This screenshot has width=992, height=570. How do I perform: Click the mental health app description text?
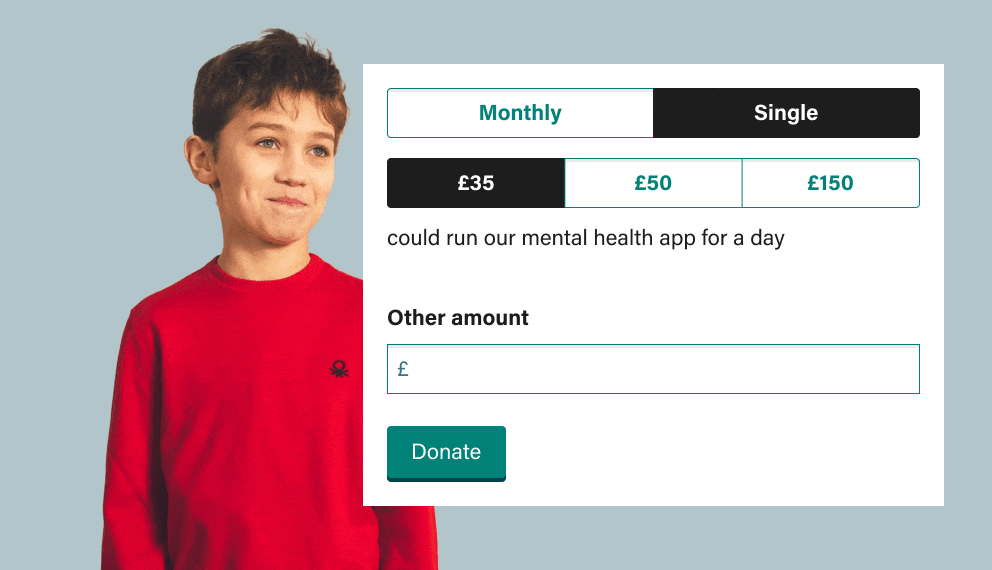click(x=586, y=239)
